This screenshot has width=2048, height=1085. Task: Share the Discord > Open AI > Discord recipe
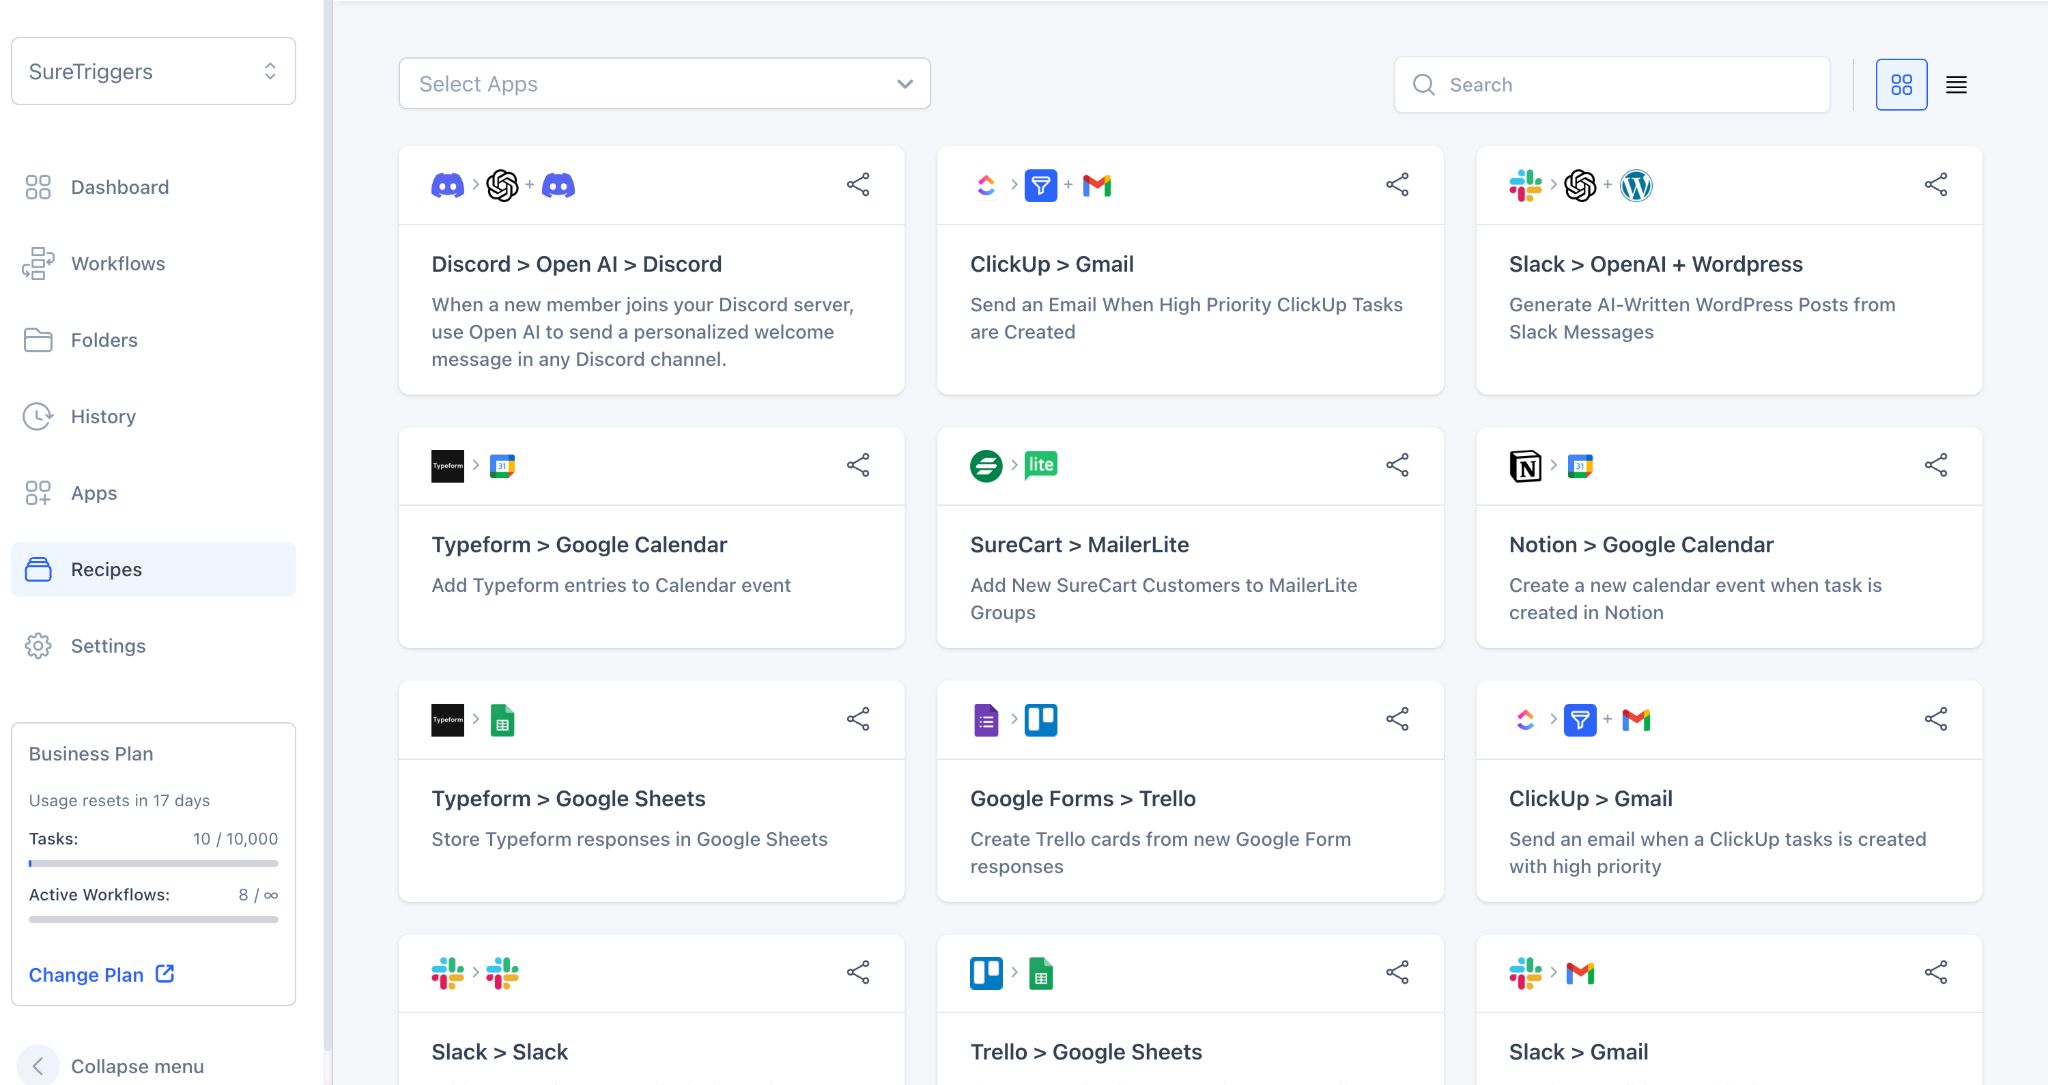coord(858,184)
